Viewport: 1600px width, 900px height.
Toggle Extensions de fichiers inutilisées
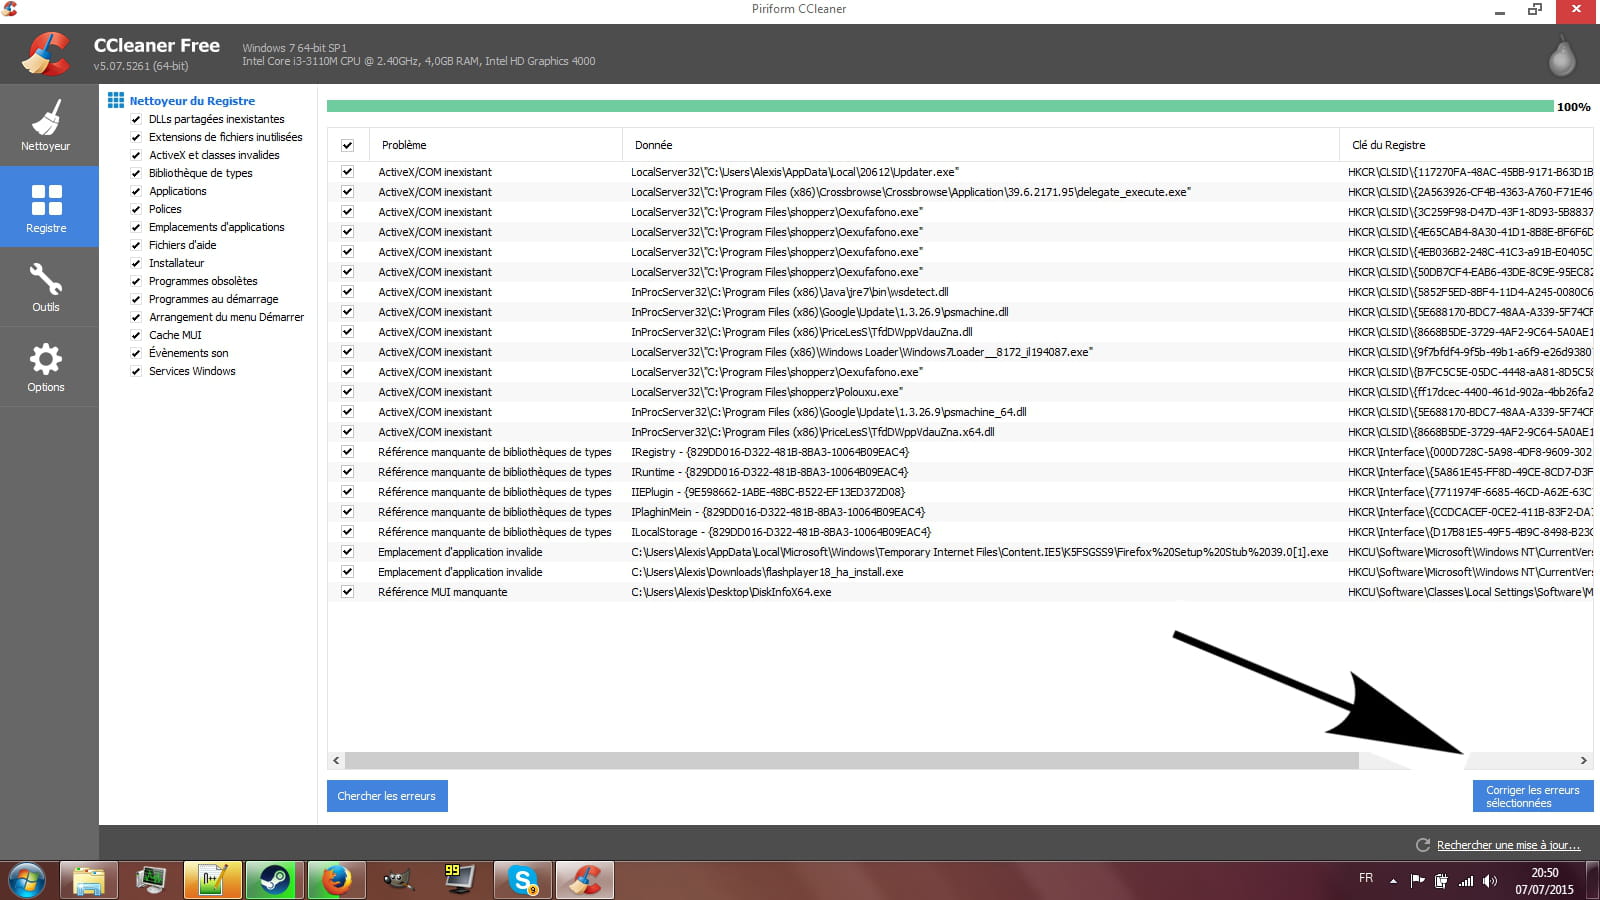point(136,137)
